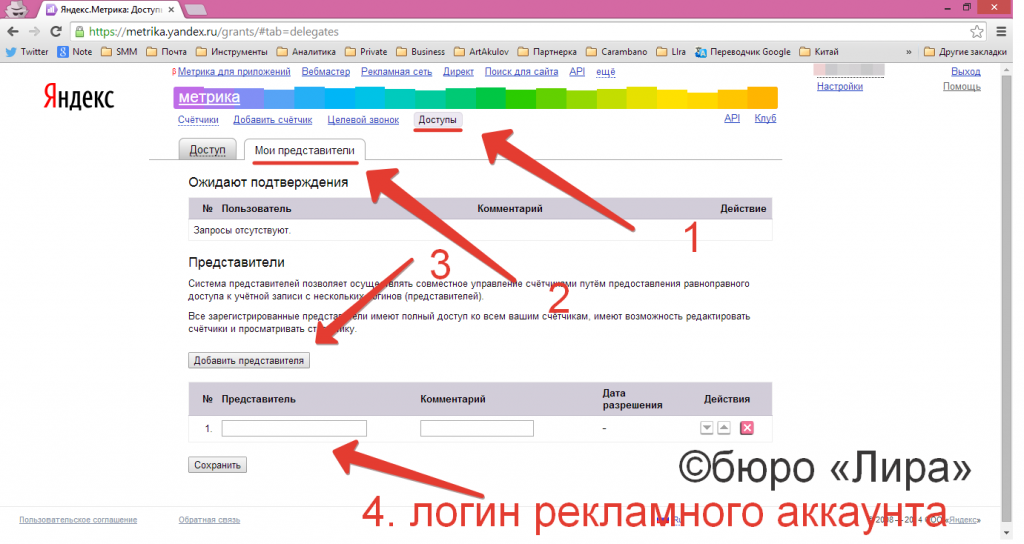Open the Инструменты bookmarks folder
This screenshot has height=544, width=1024.
point(232,52)
